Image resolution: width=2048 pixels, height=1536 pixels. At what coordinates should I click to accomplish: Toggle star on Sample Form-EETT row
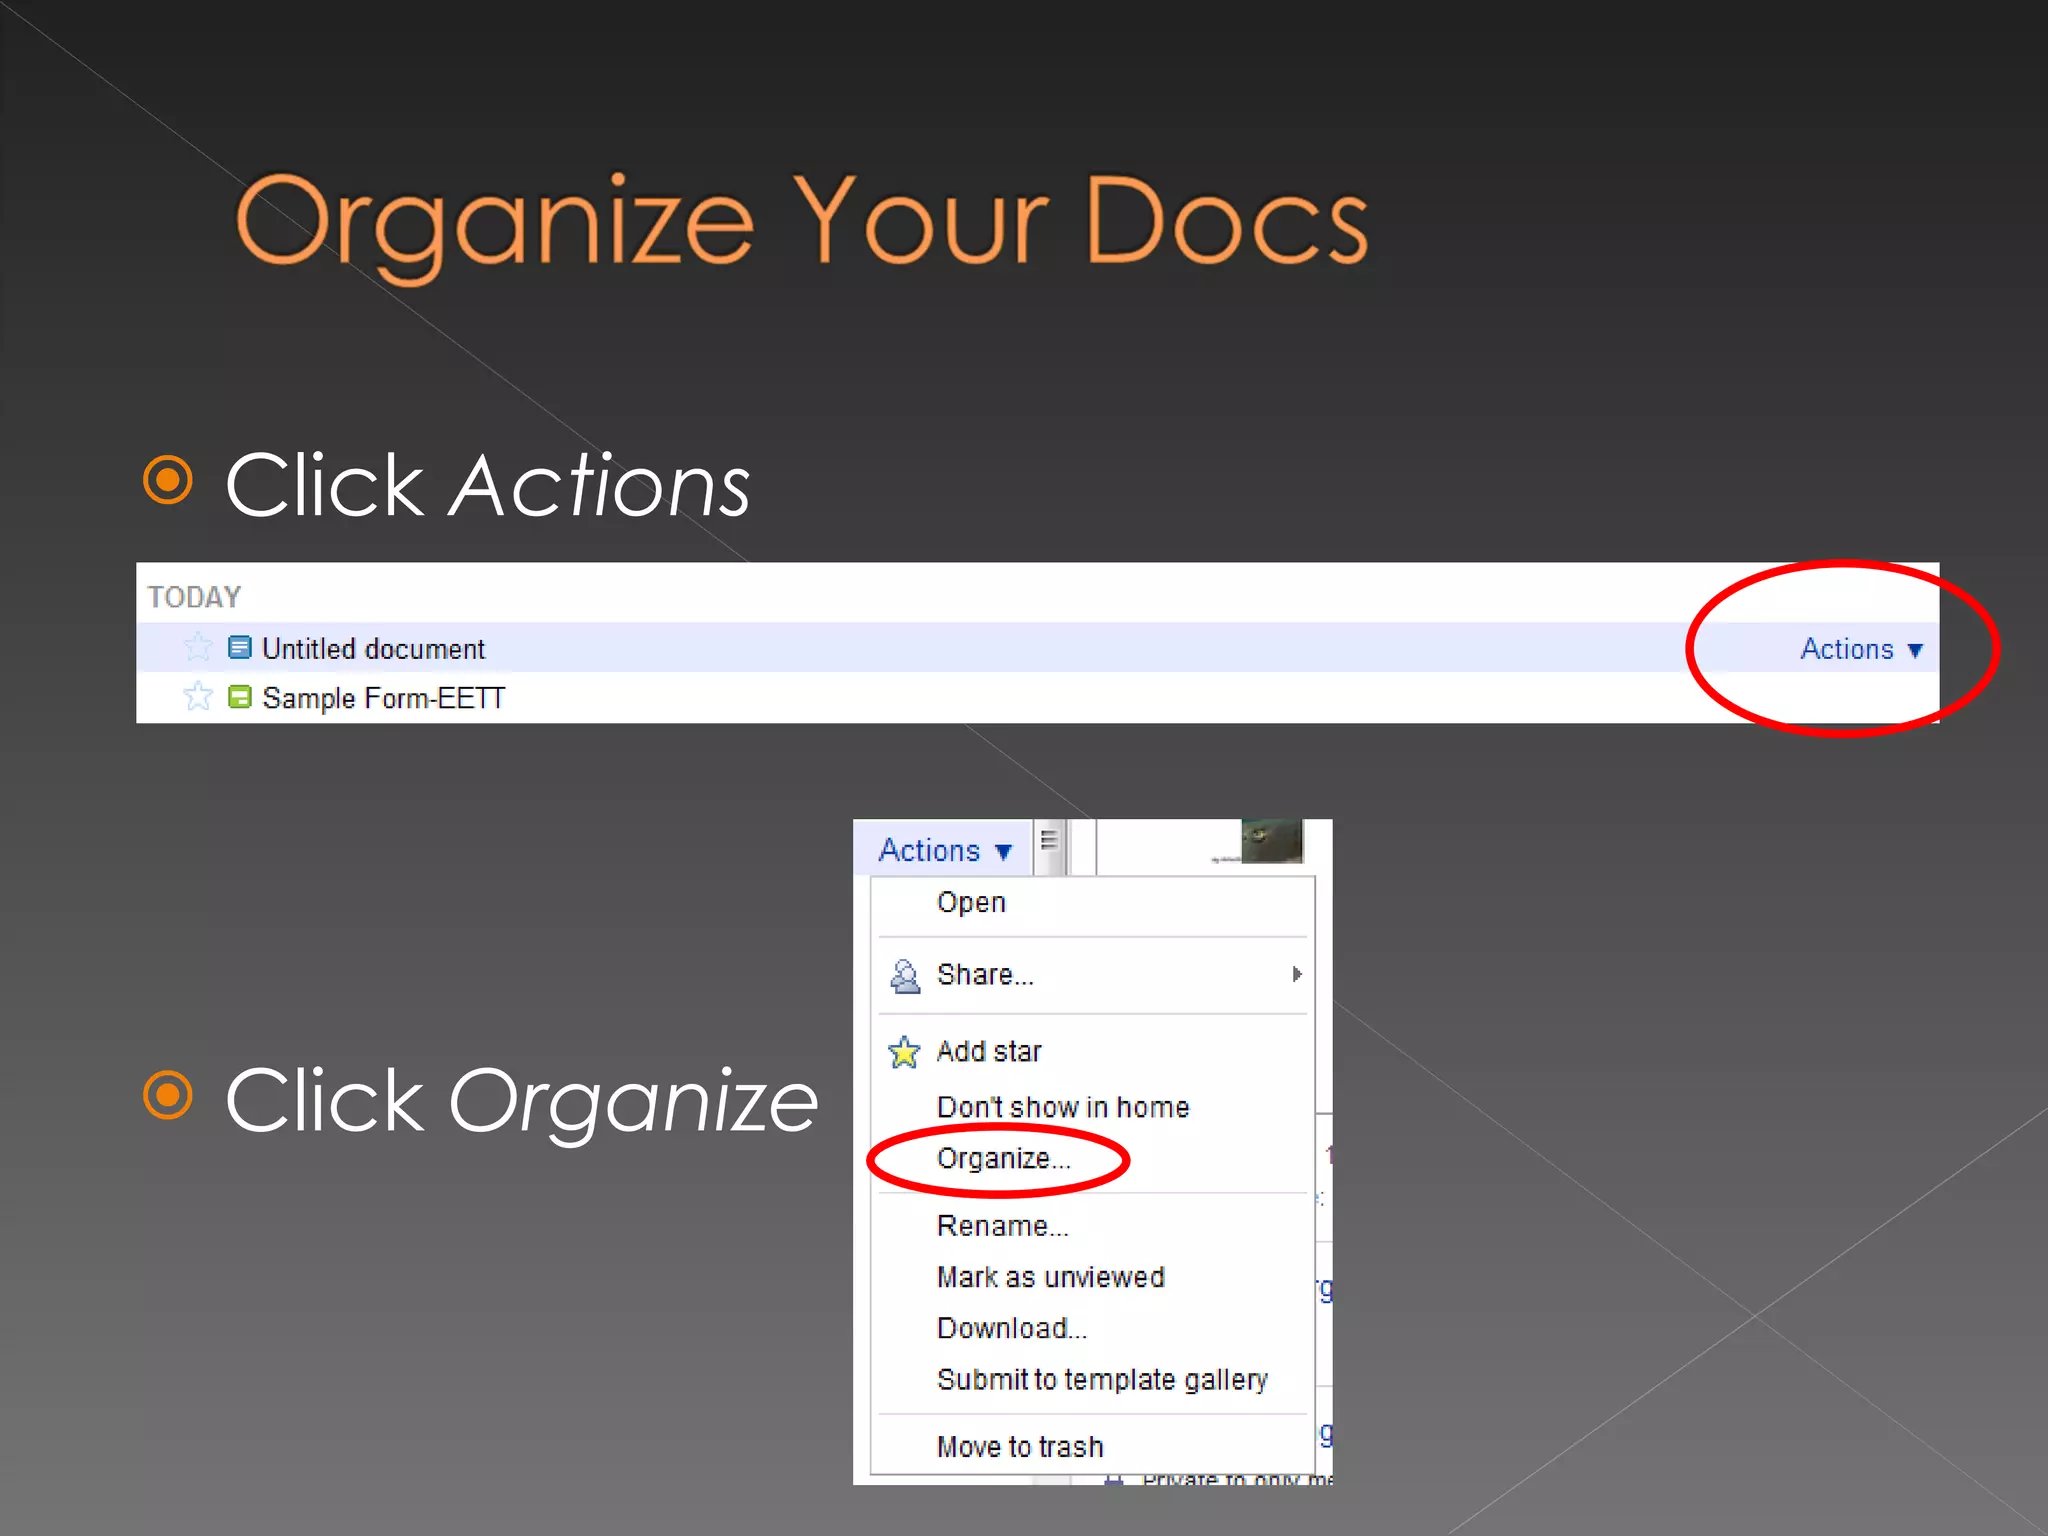click(198, 696)
